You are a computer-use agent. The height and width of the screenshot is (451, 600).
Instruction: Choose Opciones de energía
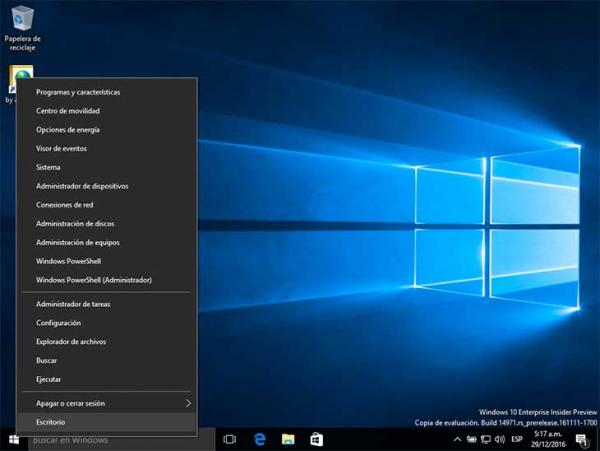(x=107, y=130)
